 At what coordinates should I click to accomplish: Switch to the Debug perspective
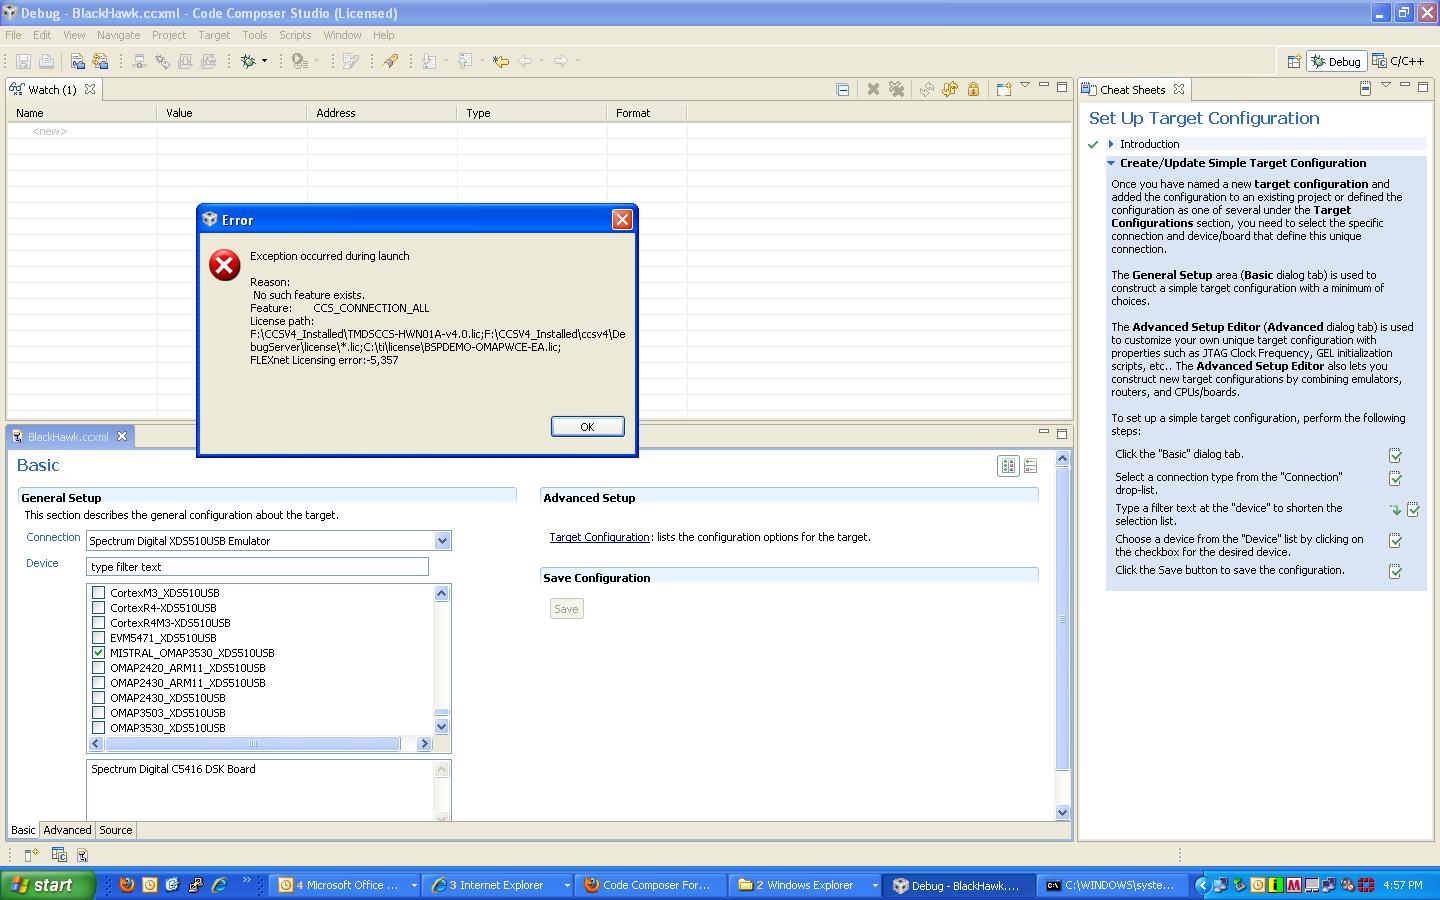coord(1336,61)
